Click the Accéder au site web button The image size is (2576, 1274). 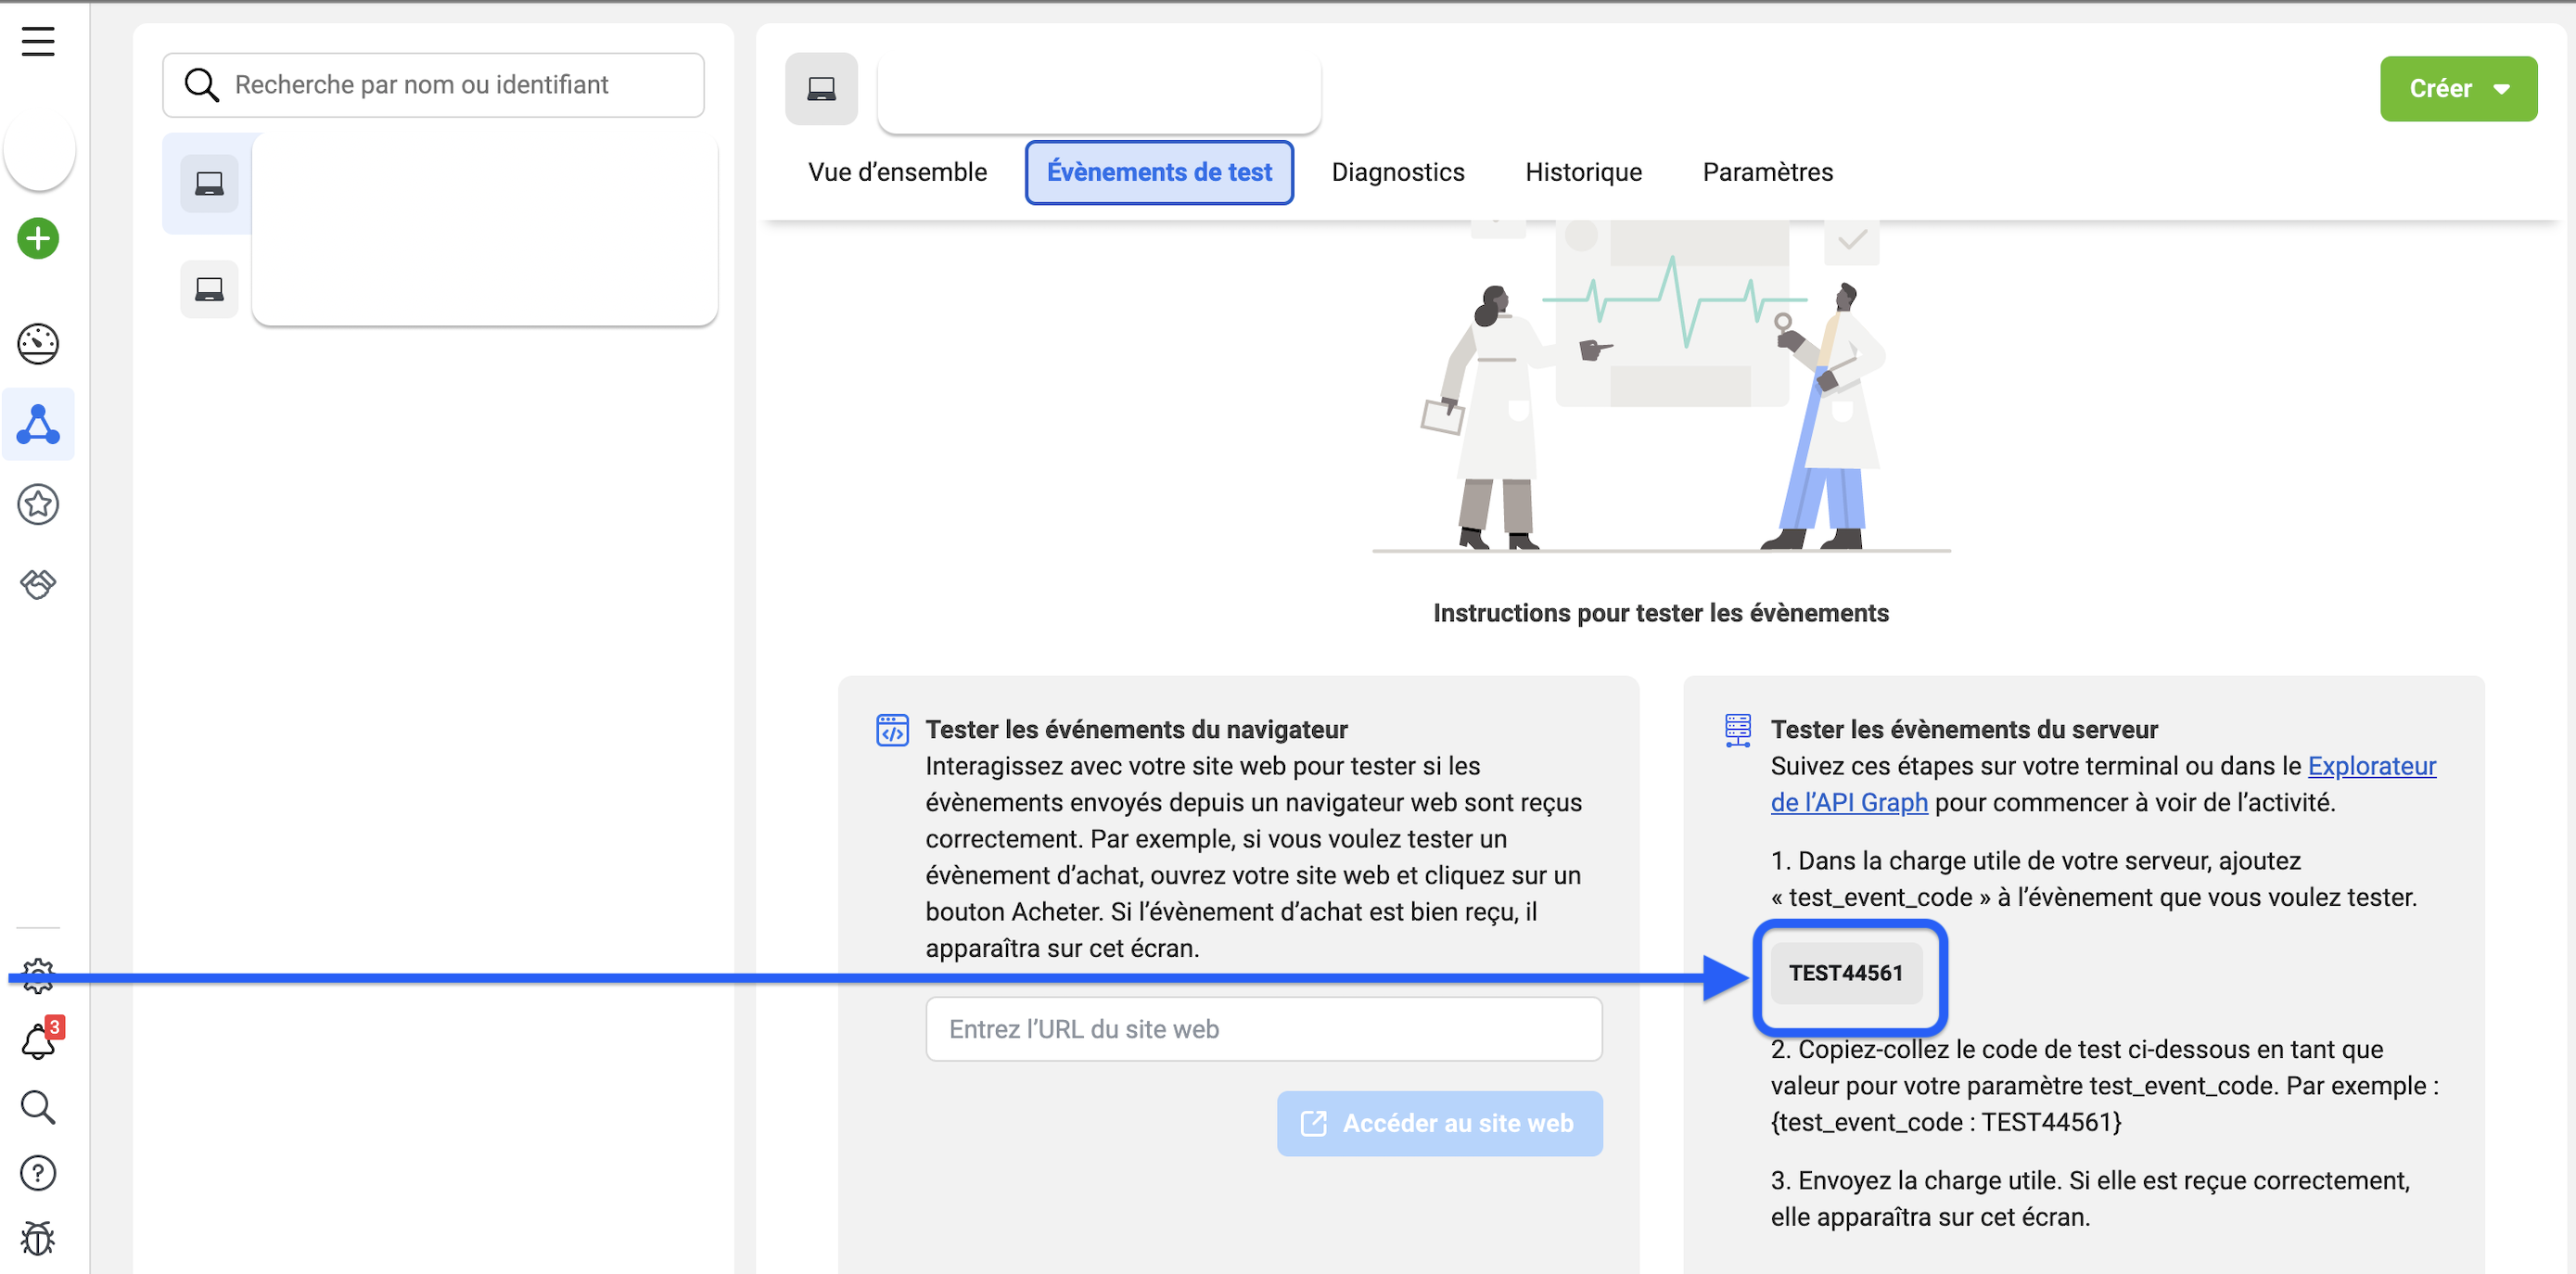click(1438, 1123)
